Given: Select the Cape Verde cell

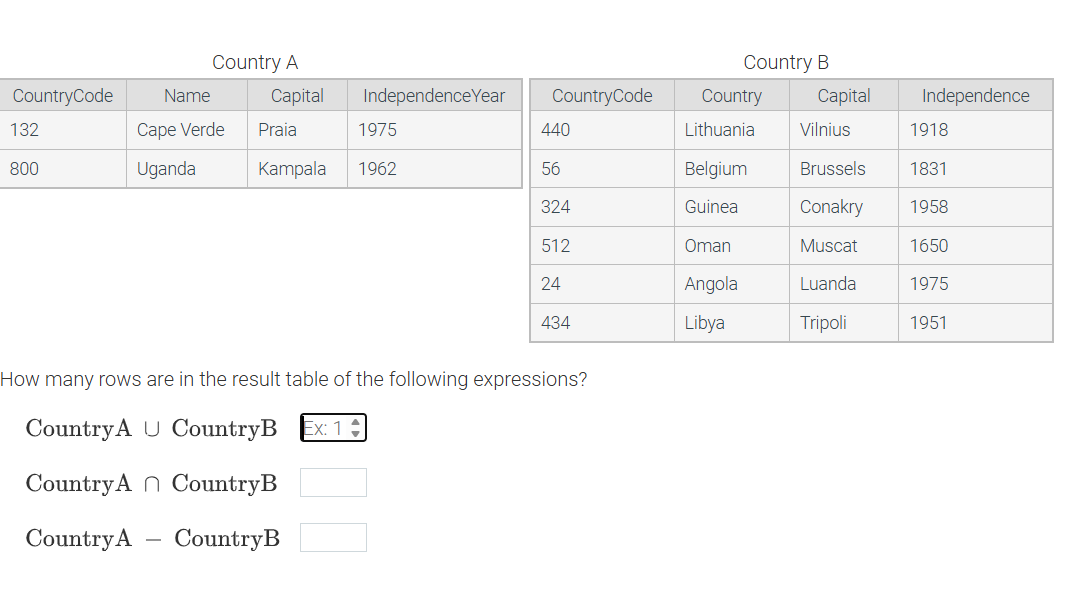Looking at the screenshot, I should pos(186,130).
